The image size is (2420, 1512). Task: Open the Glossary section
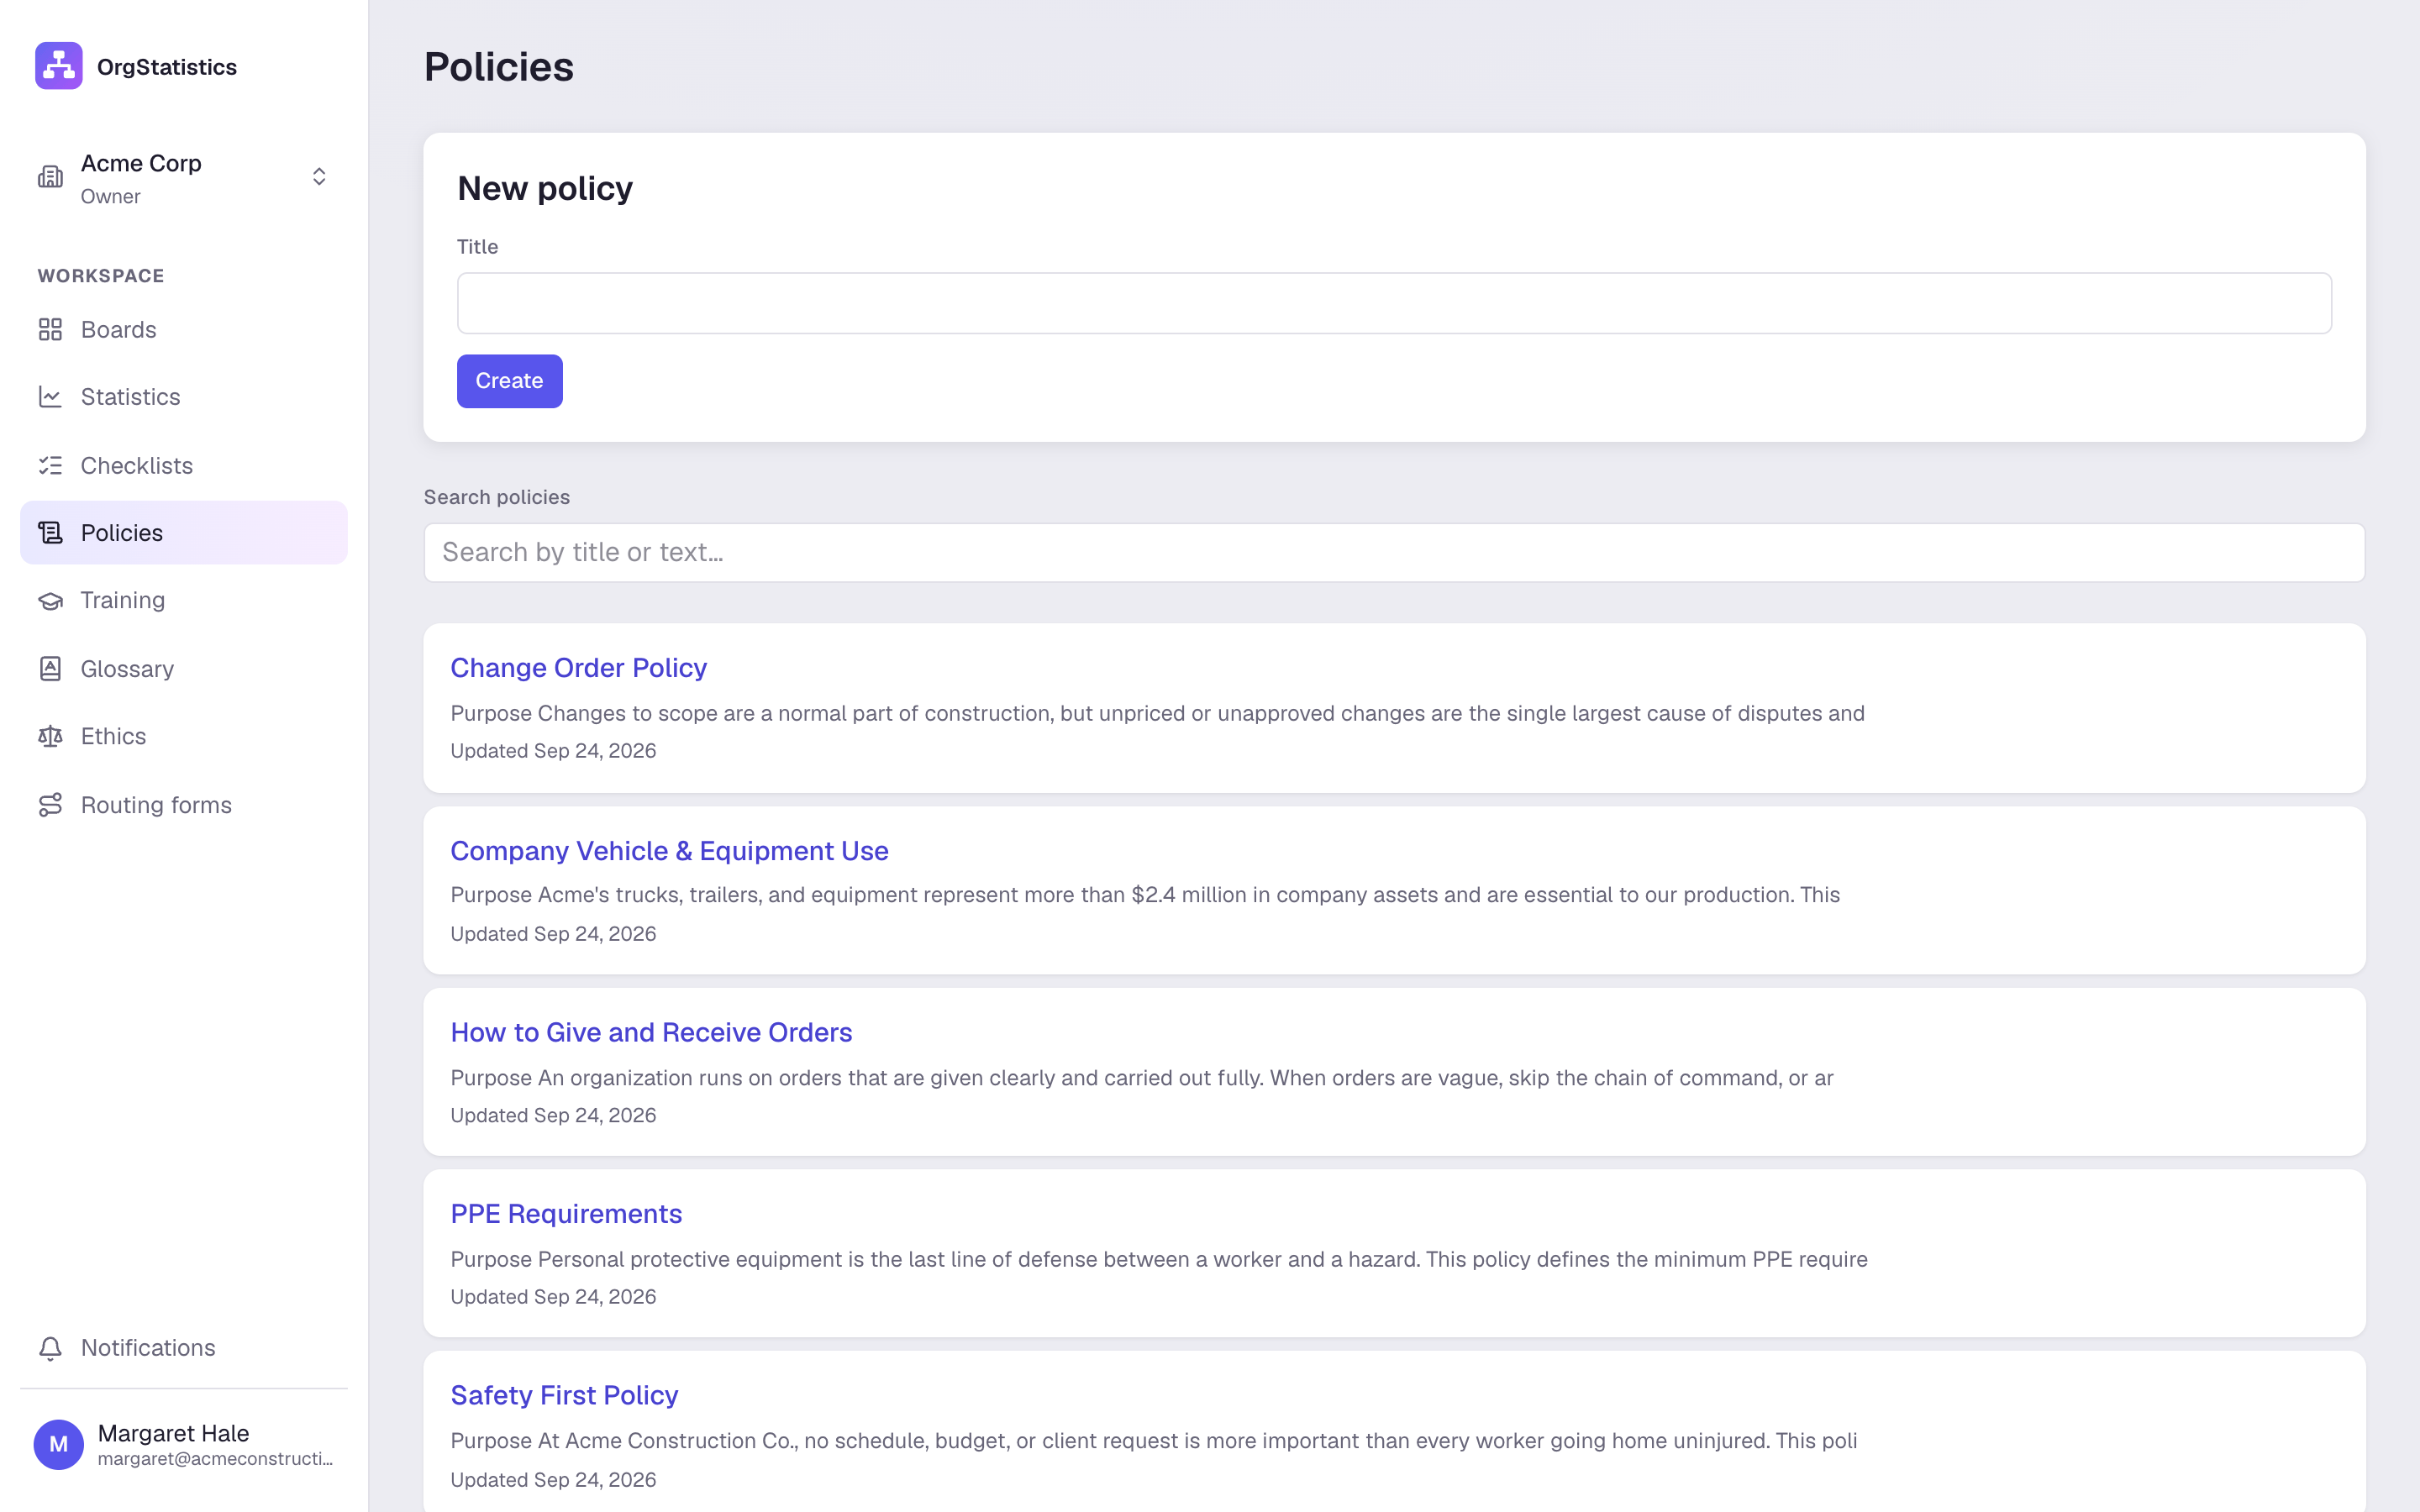[x=184, y=668]
